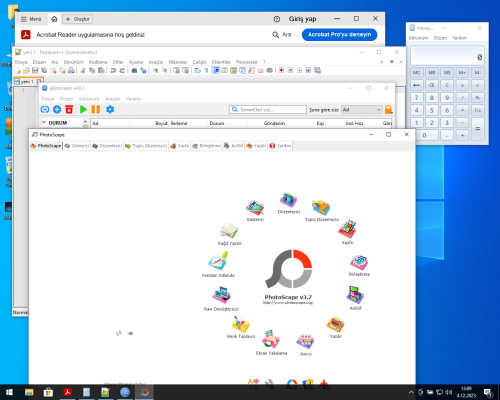The width and height of the screenshot is (500, 400).
Task: Click the orange pause icon in qBittorrent
Action: coord(96,109)
